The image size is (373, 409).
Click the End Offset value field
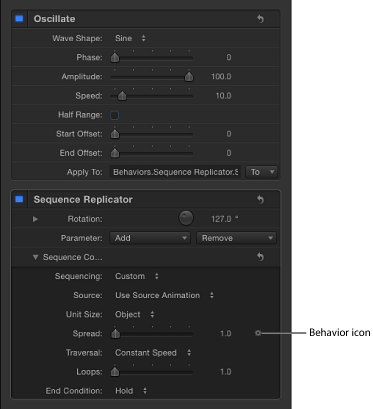coord(229,153)
